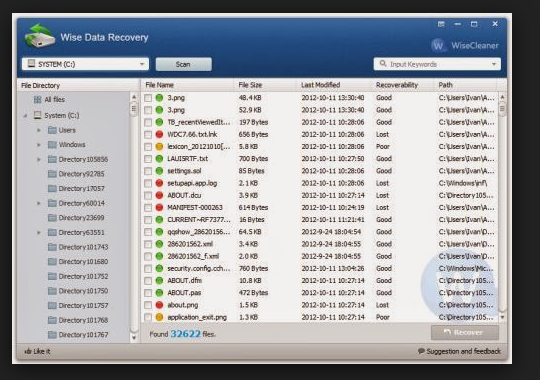Image resolution: width=540 pixels, height=380 pixels.
Task: Expand the Directory60014 node
Action: point(39,203)
